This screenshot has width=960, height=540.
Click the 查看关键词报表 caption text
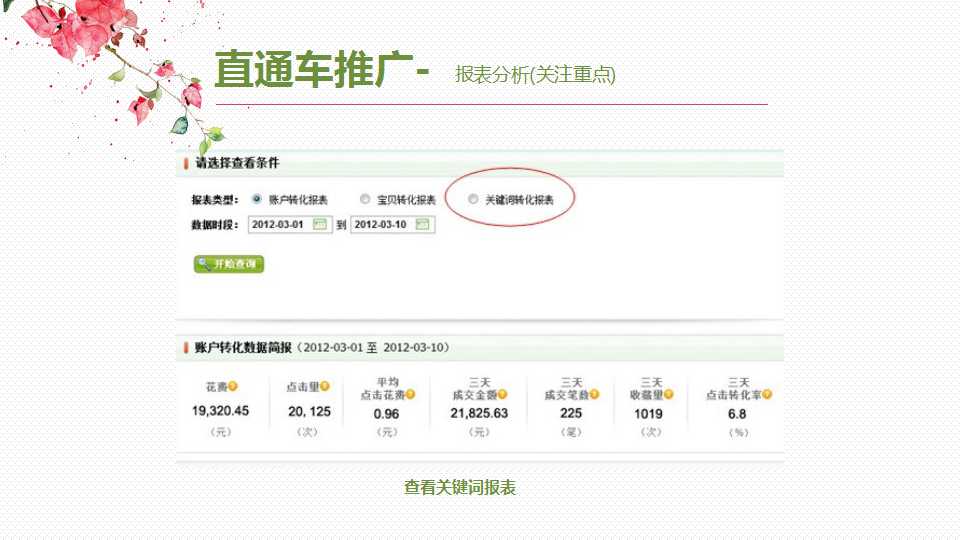point(460,487)
